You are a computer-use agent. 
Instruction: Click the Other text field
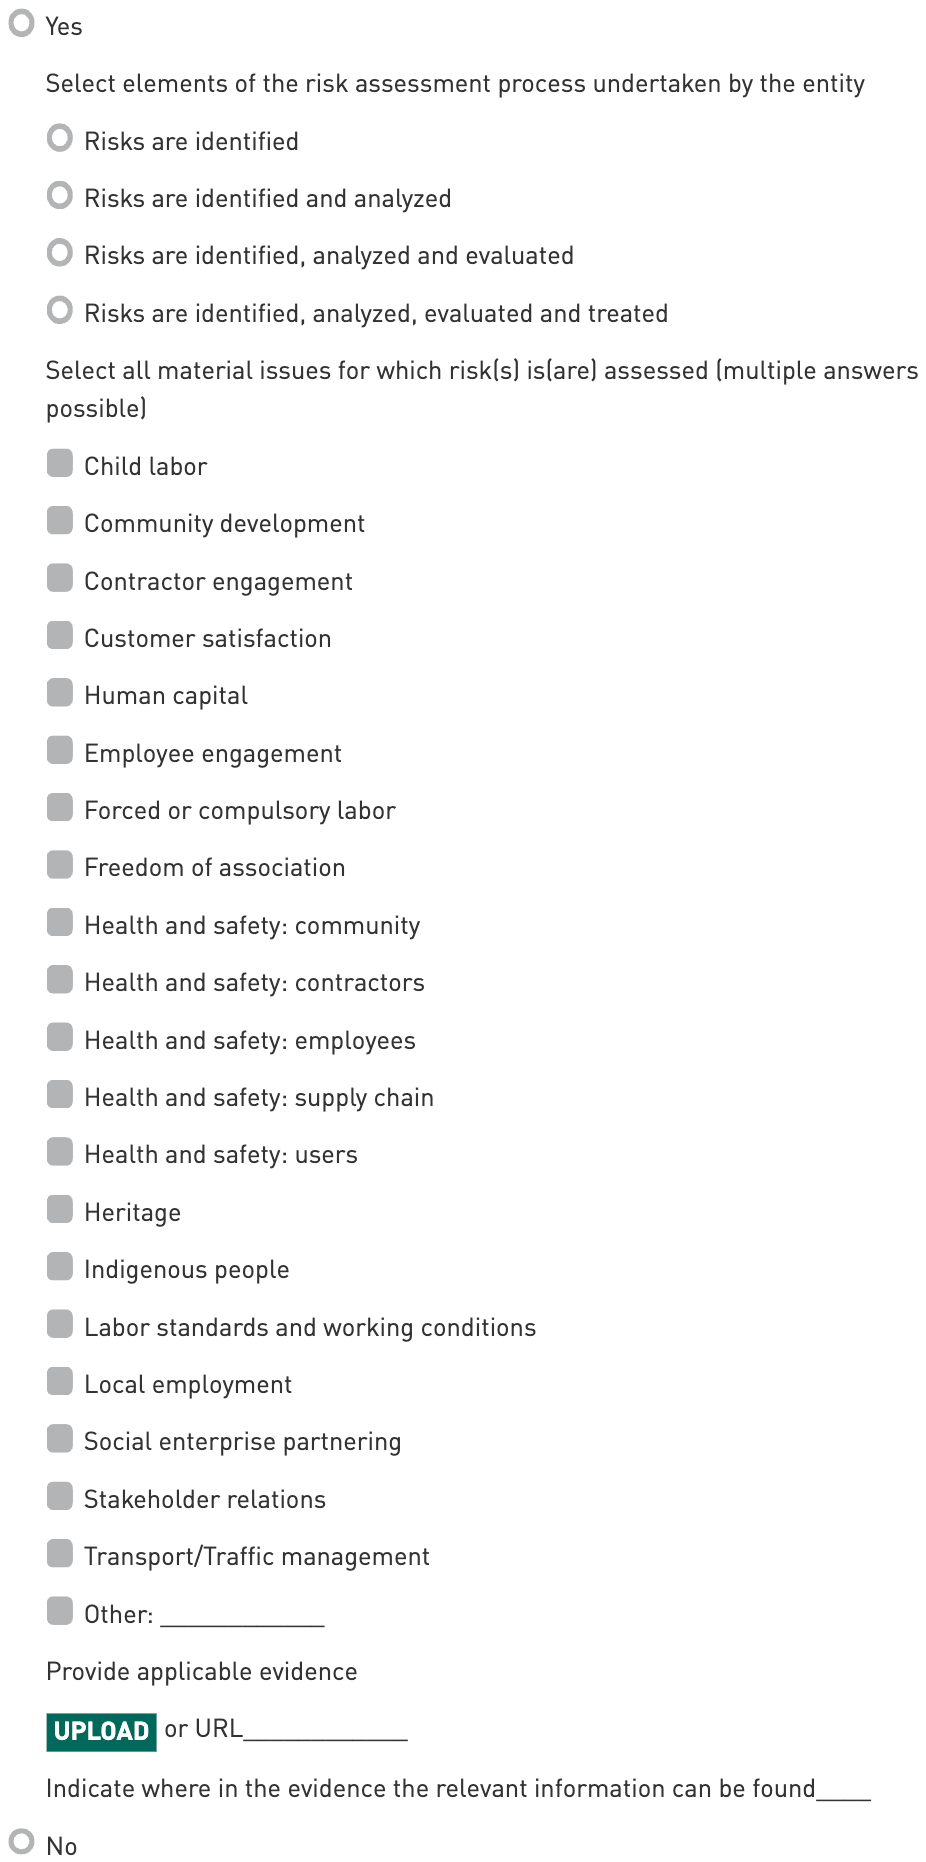coord(242,1614)
